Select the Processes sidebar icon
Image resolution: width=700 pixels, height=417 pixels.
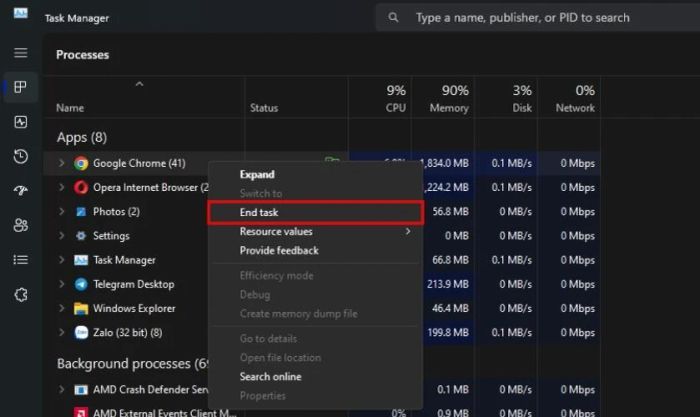click(x=21, y=87)
